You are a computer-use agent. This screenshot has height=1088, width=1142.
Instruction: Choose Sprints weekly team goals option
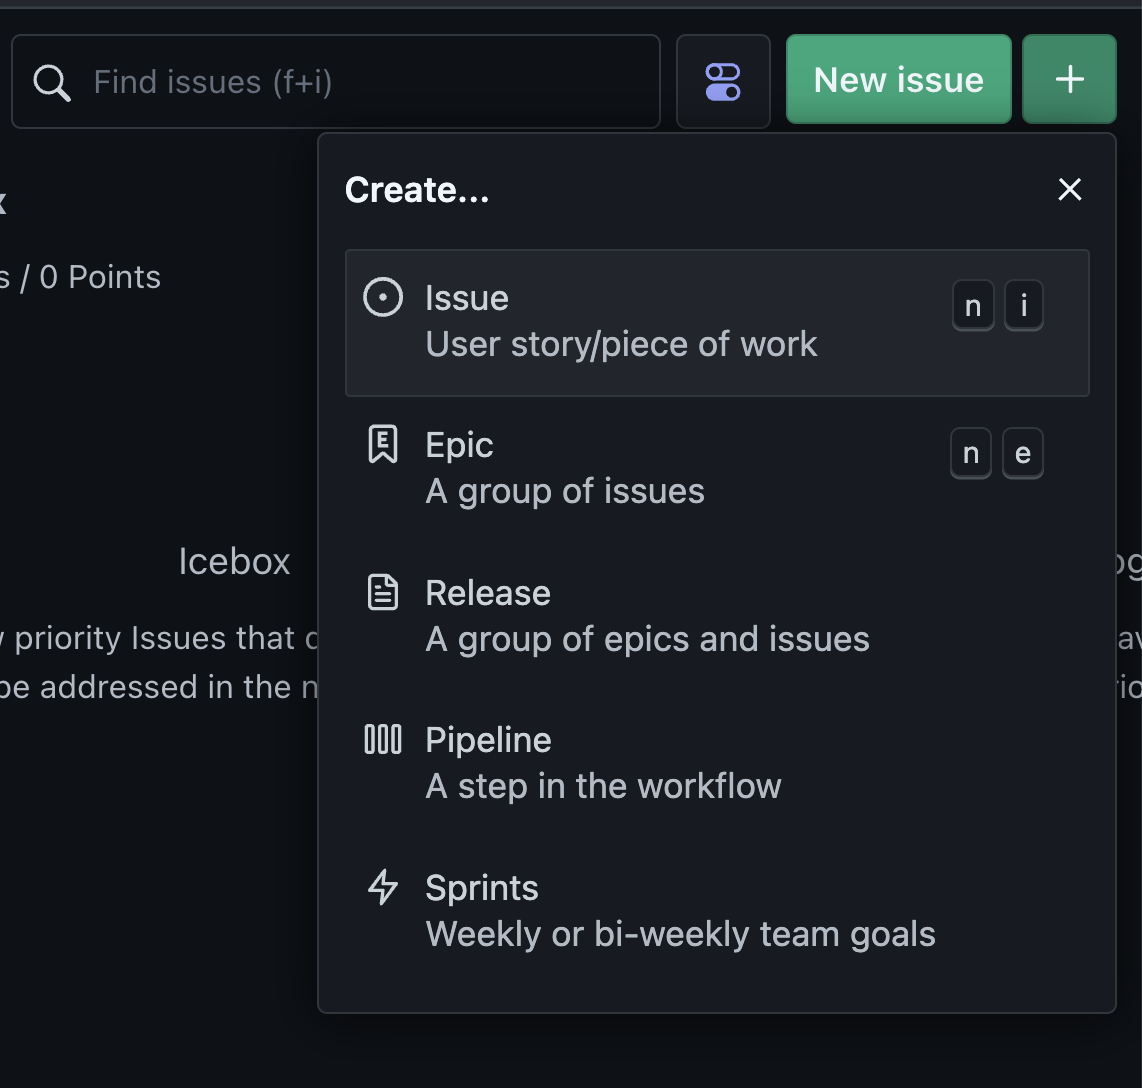[x=680, y=911]
